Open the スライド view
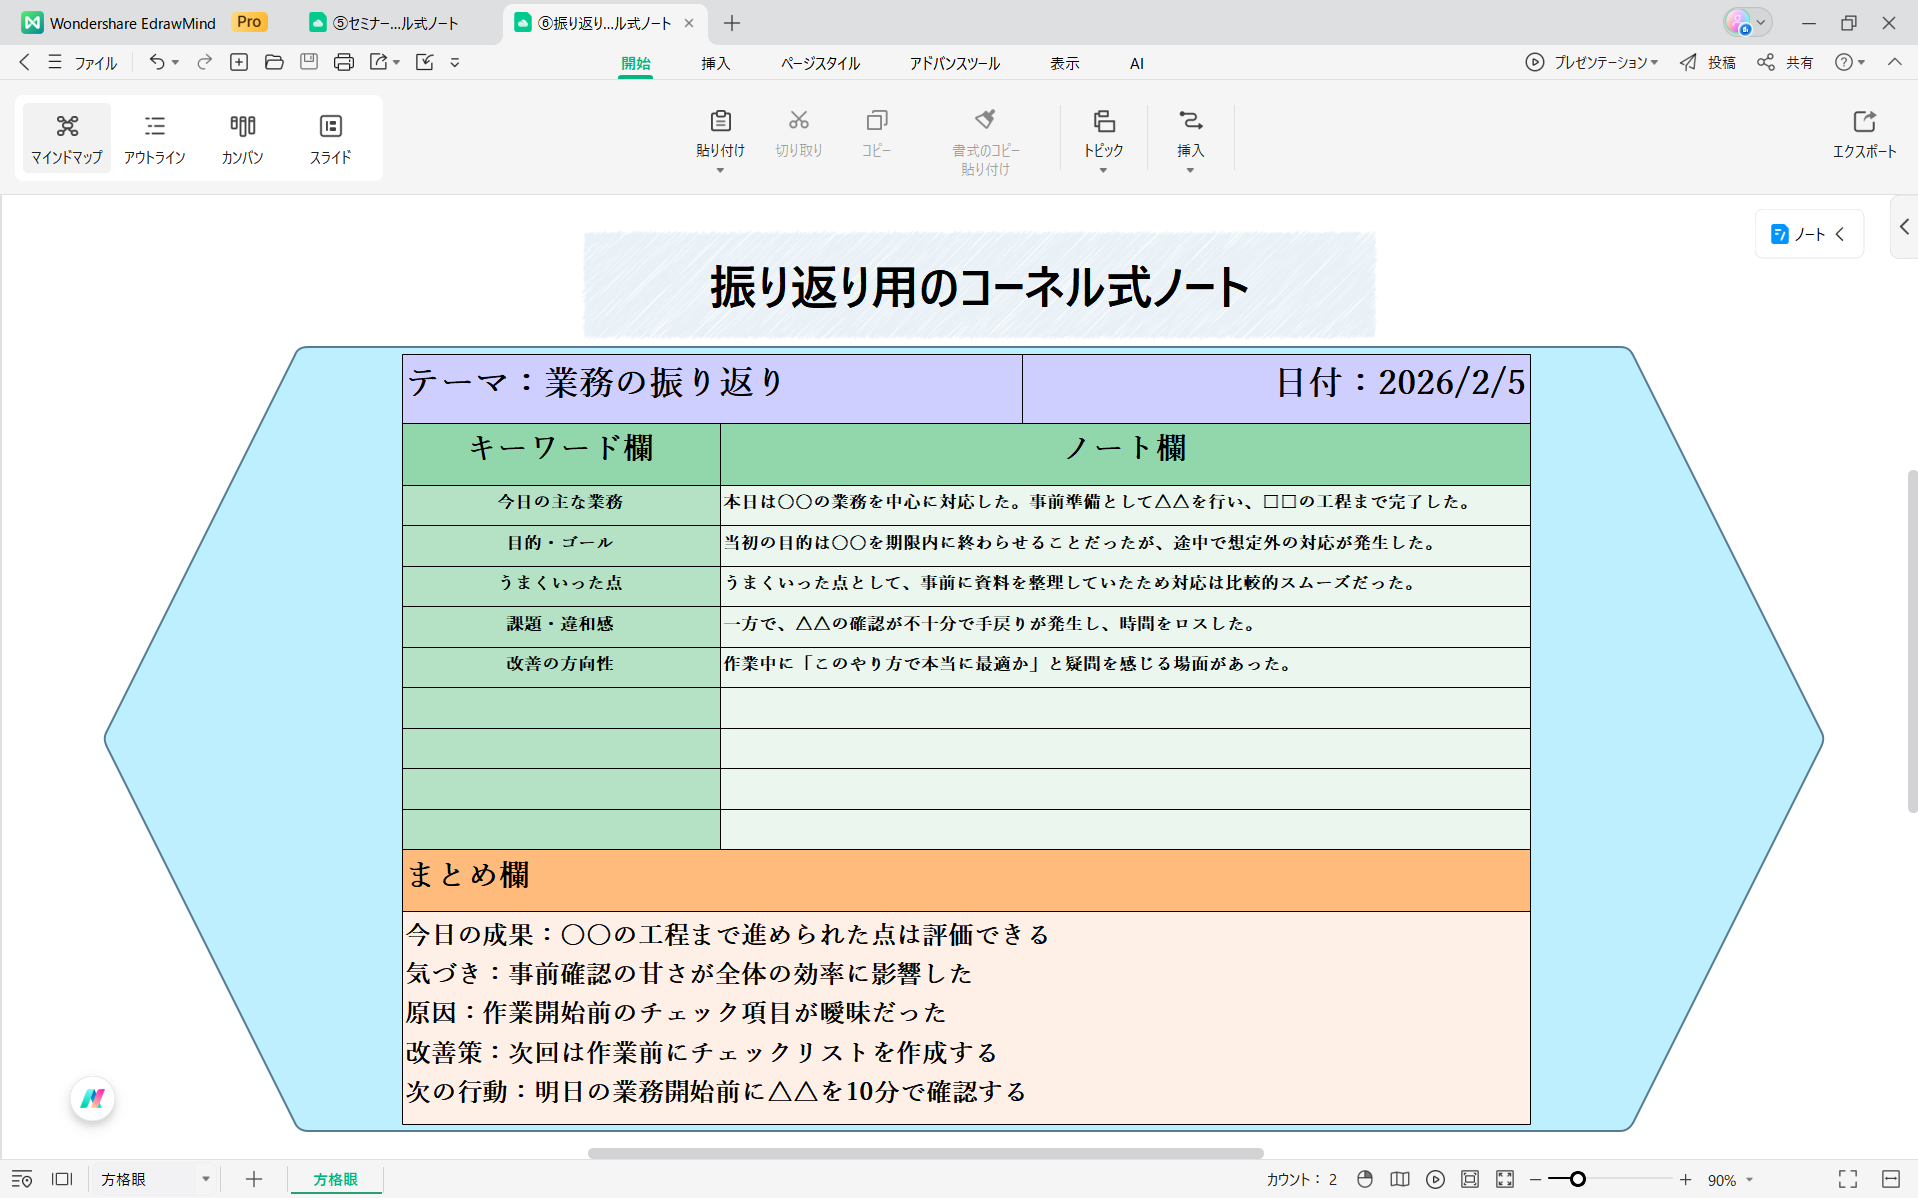 tap(330, 138)
